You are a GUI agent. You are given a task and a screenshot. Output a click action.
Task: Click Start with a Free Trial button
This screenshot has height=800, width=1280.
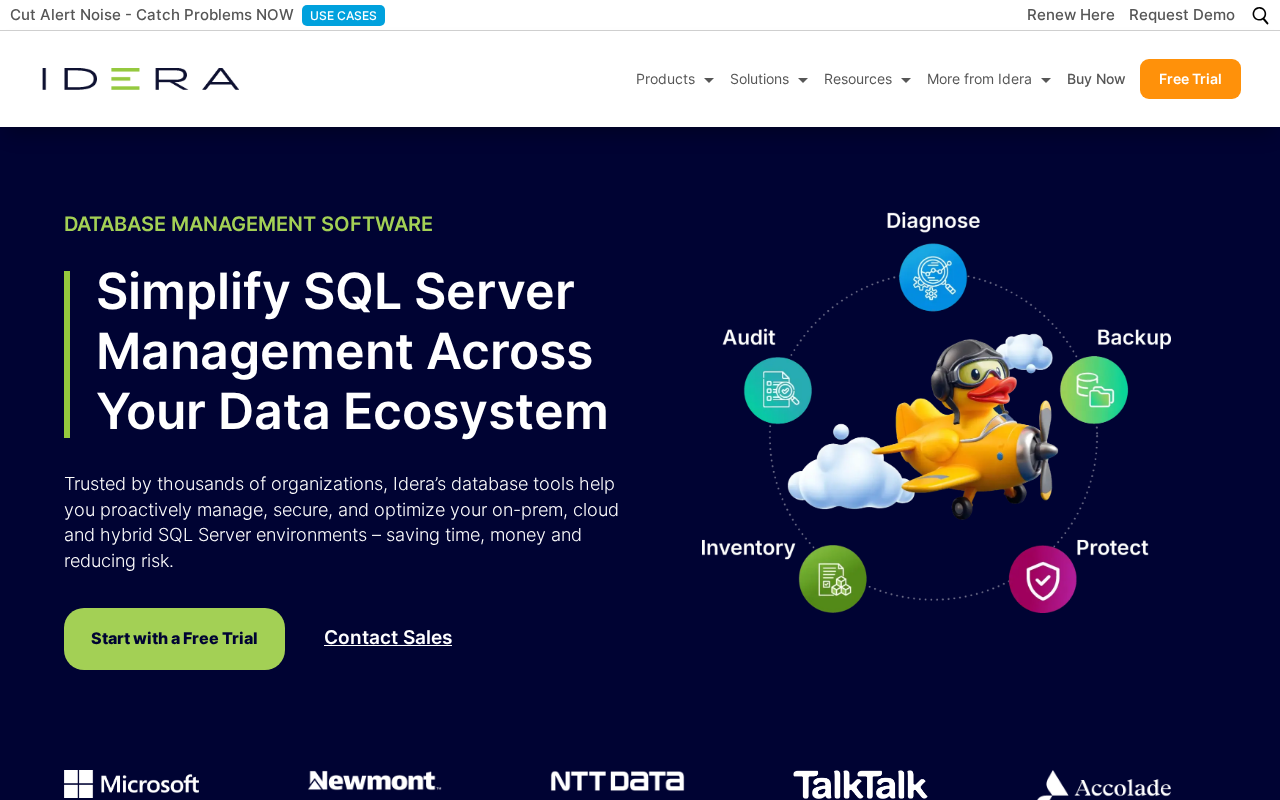[174, 639]
